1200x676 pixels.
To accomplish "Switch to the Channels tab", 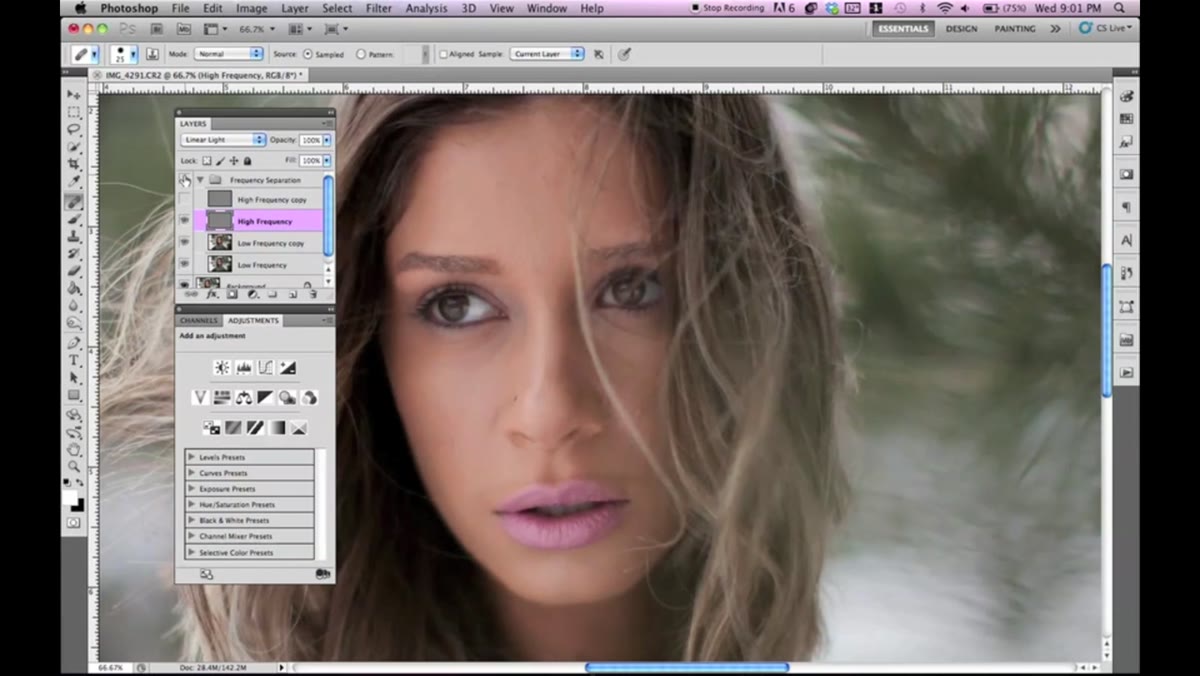I will [199, 321].
